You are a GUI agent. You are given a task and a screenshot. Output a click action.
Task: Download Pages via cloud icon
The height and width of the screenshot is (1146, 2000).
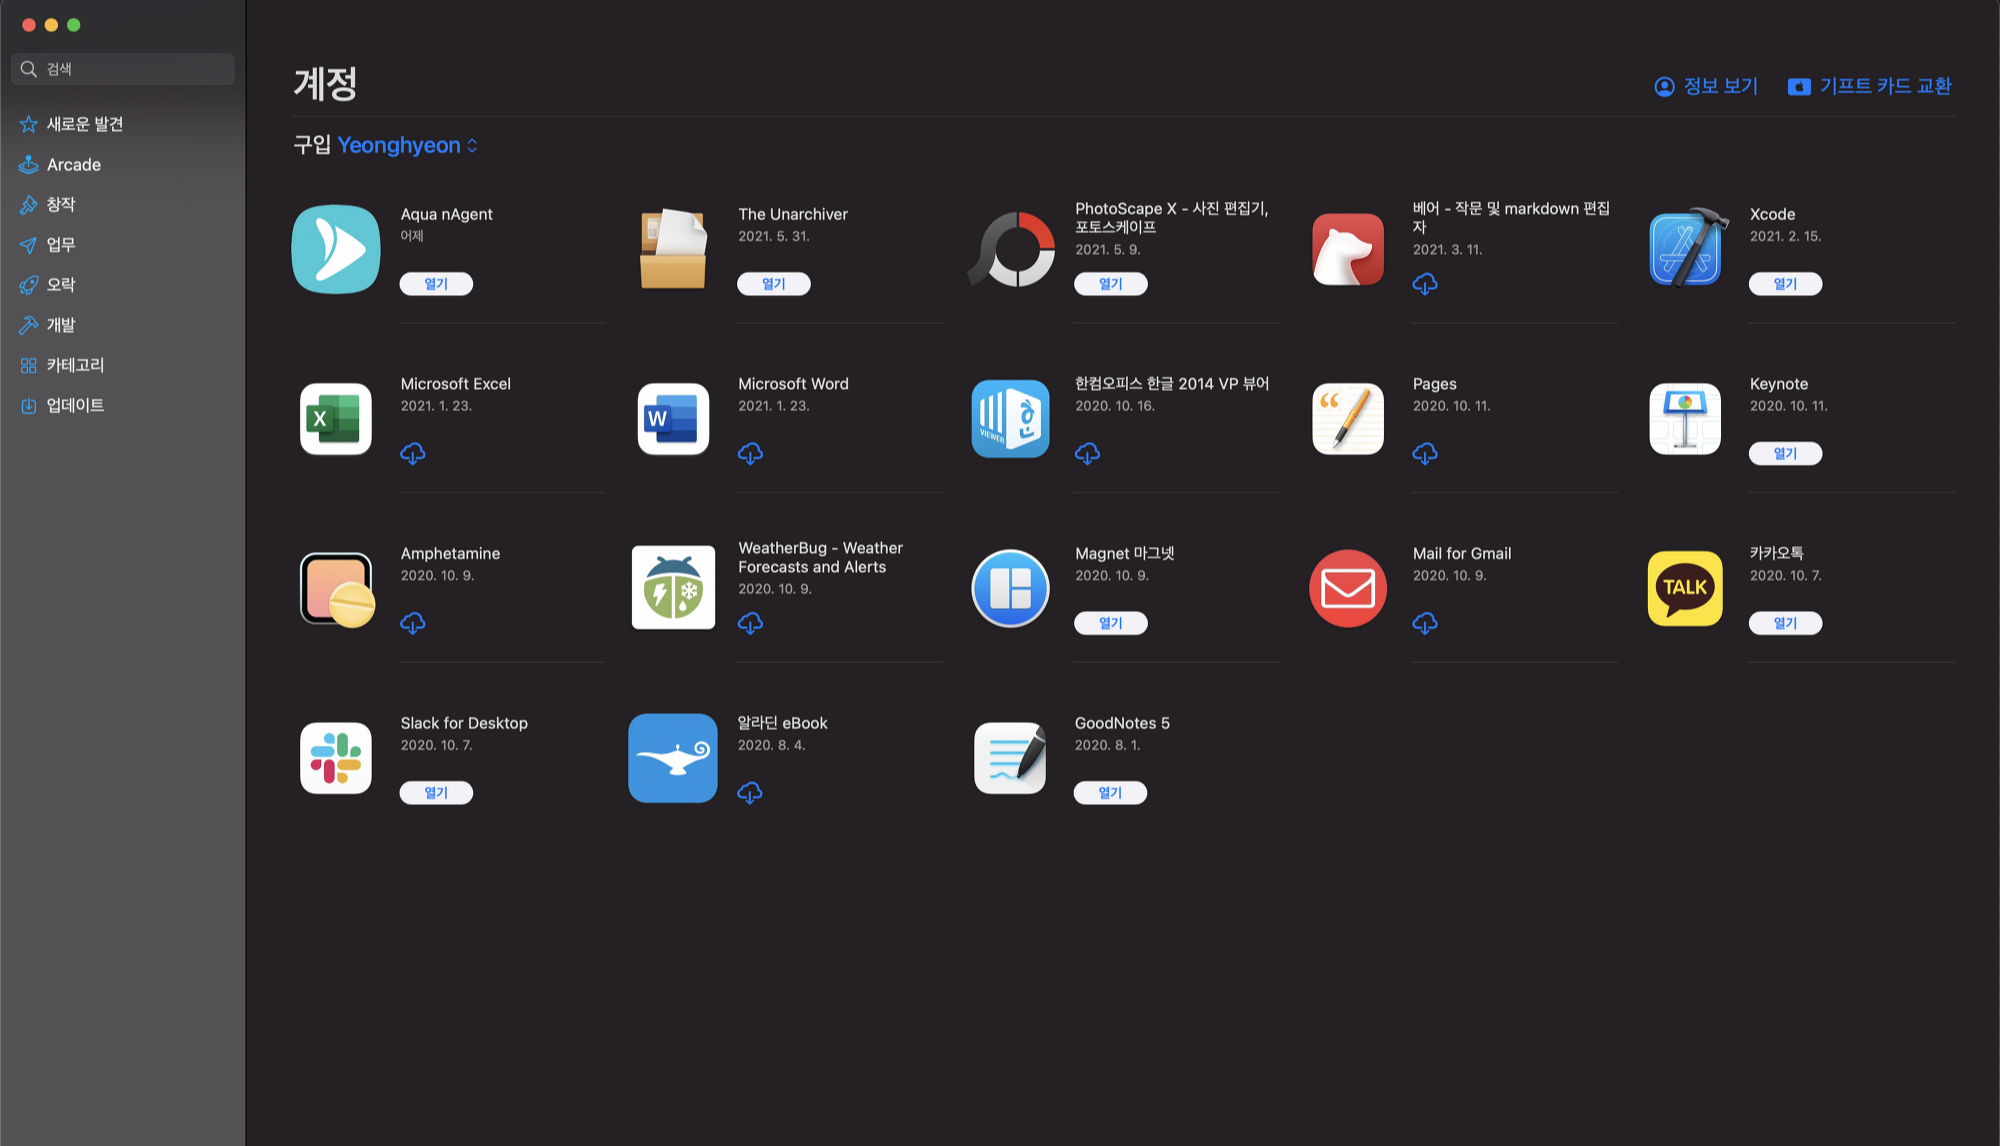[1425, 454]
